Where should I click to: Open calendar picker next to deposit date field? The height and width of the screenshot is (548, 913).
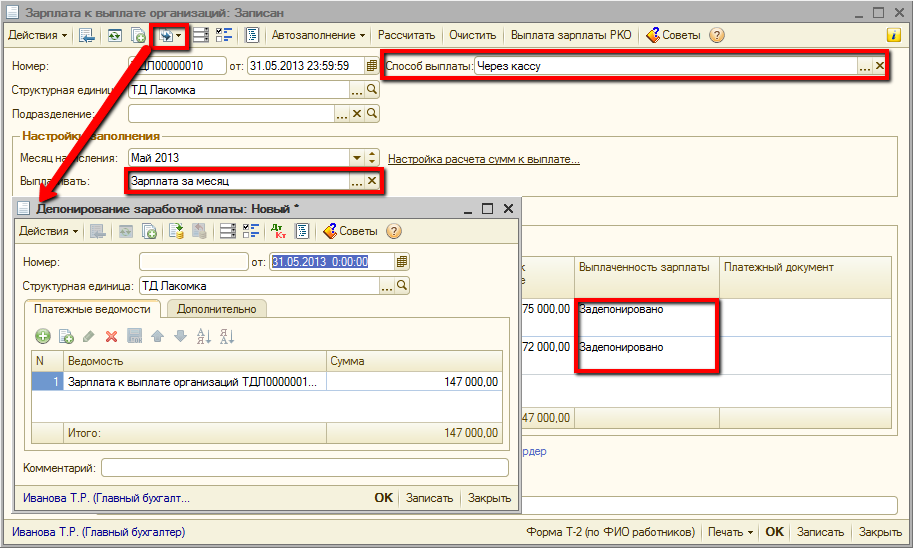coord(402,262)
